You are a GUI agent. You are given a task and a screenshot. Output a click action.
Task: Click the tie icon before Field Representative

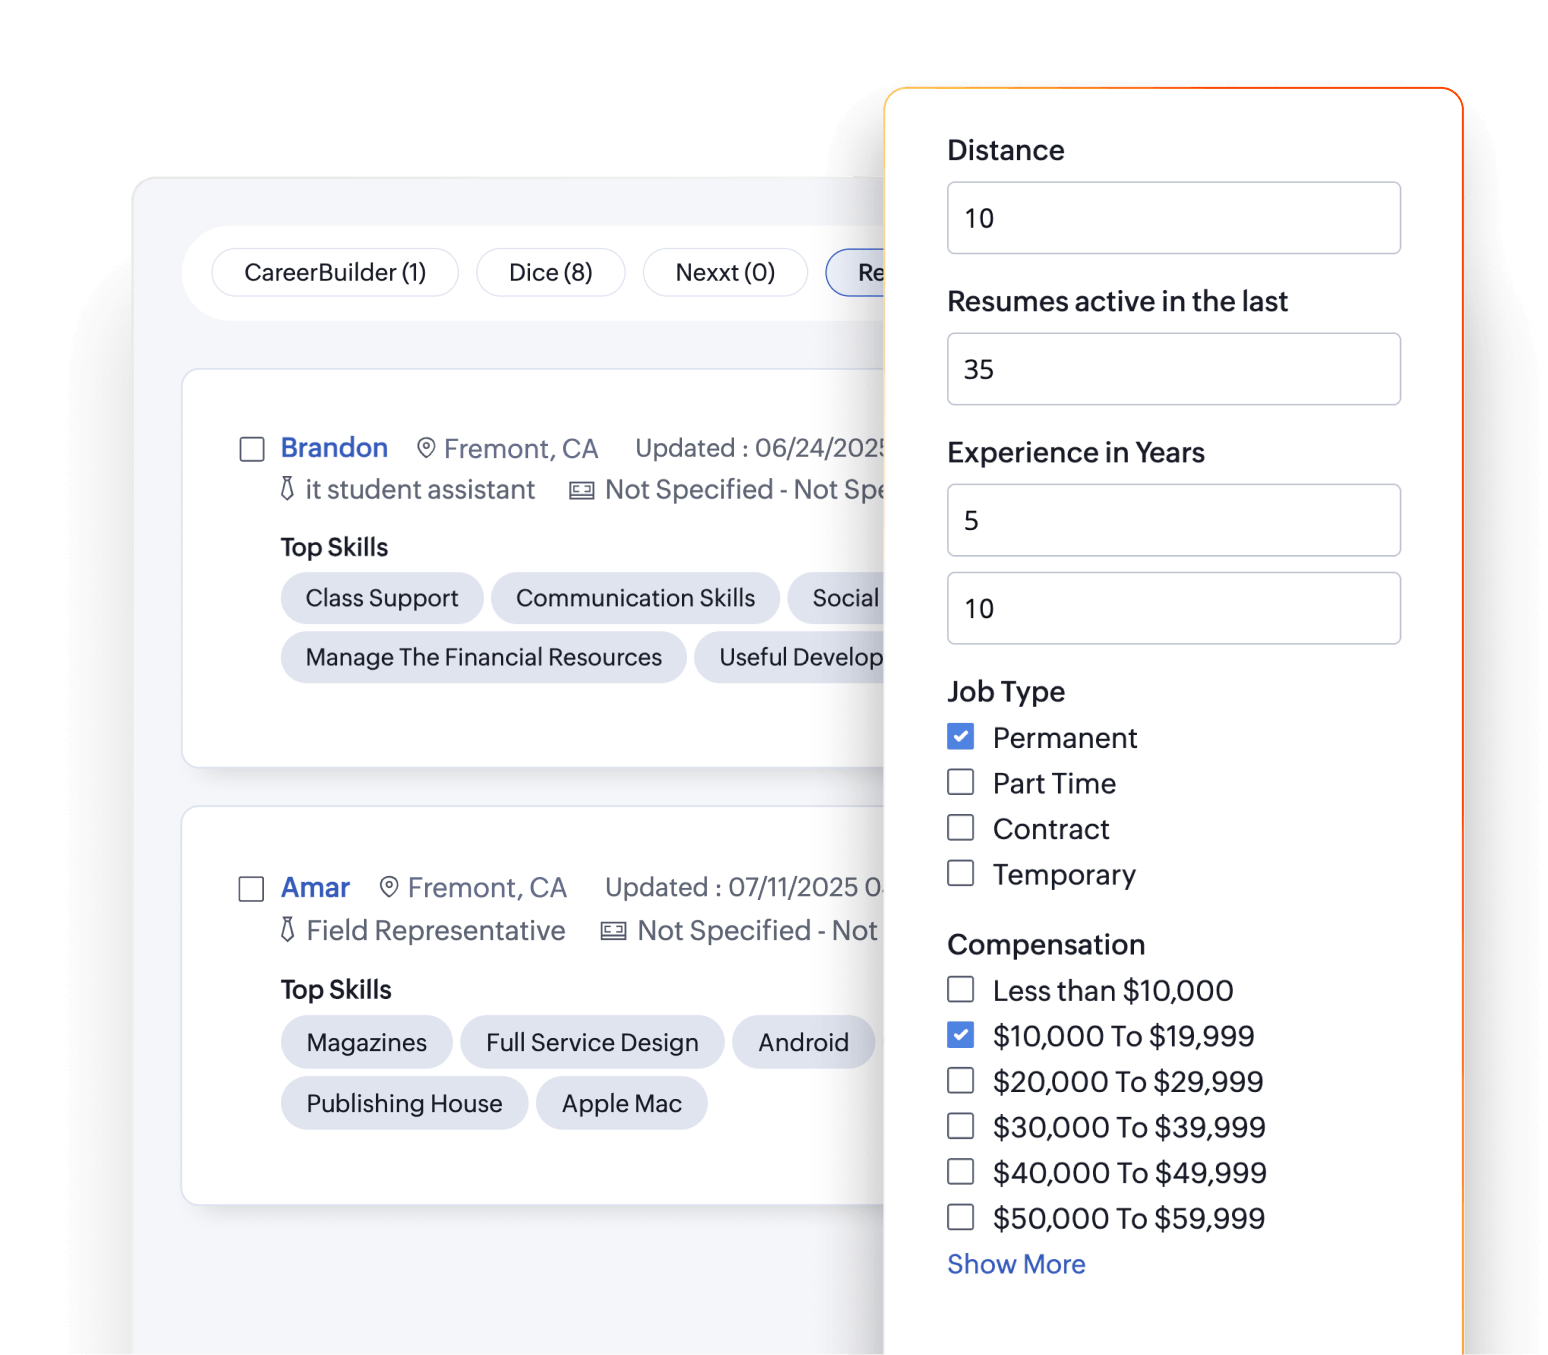pyautogui.click(x=286, y=930)
